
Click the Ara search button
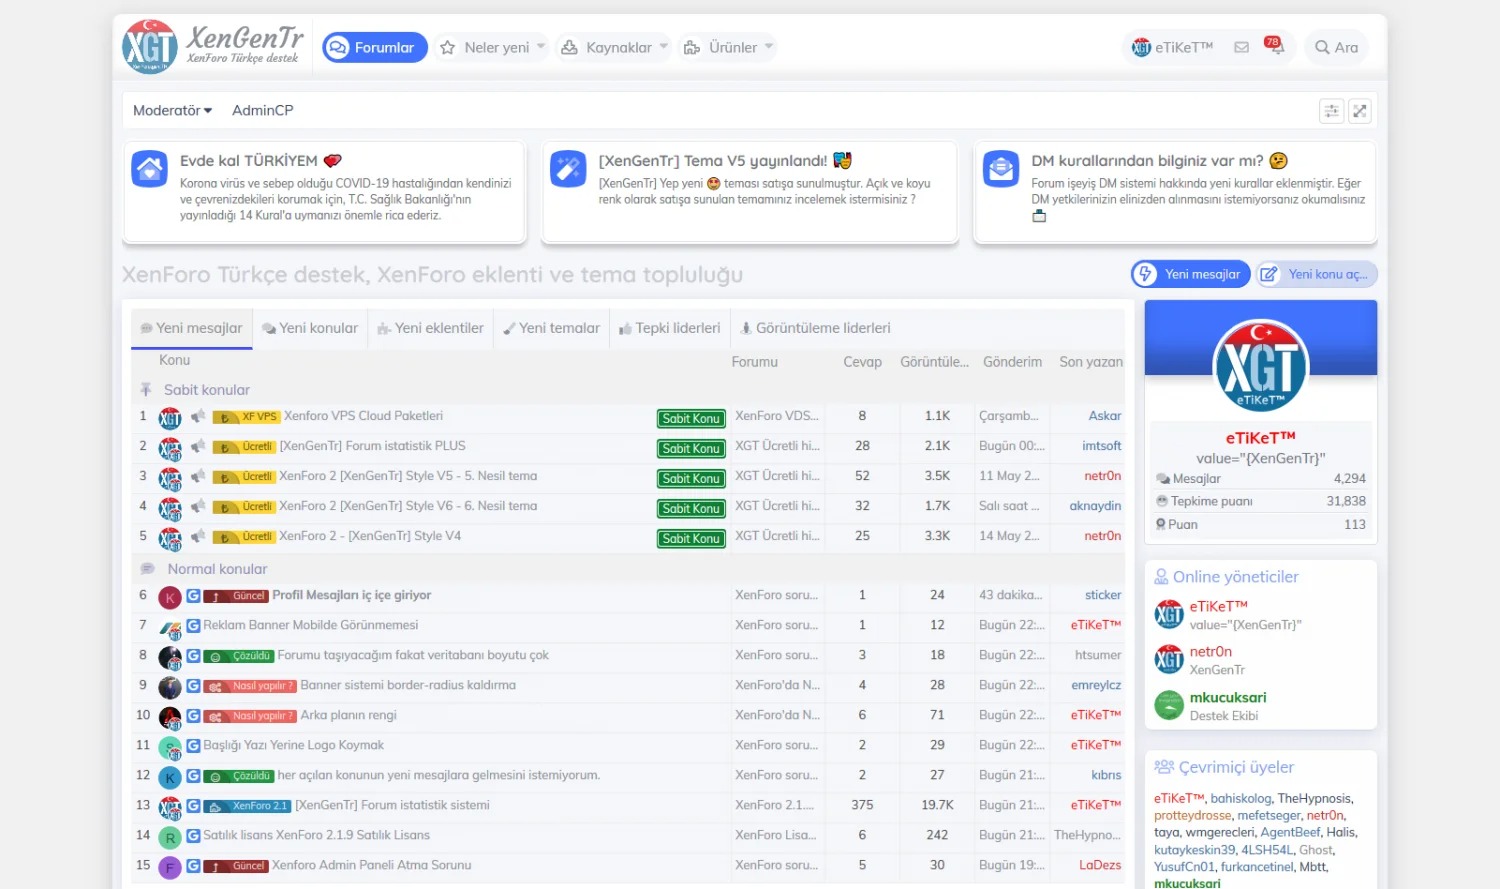click(1336, 47)
